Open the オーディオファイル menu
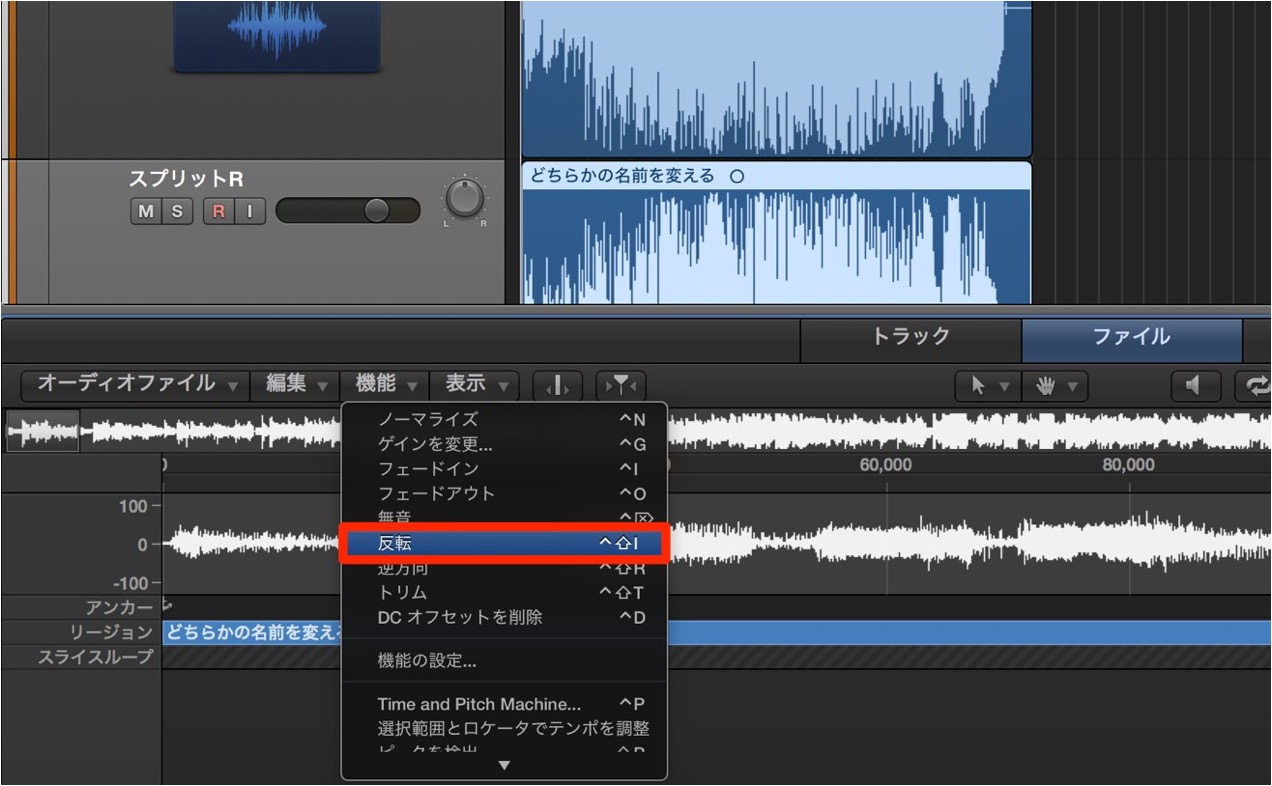This screenshot has height=786, width=1272. (135, 384)
